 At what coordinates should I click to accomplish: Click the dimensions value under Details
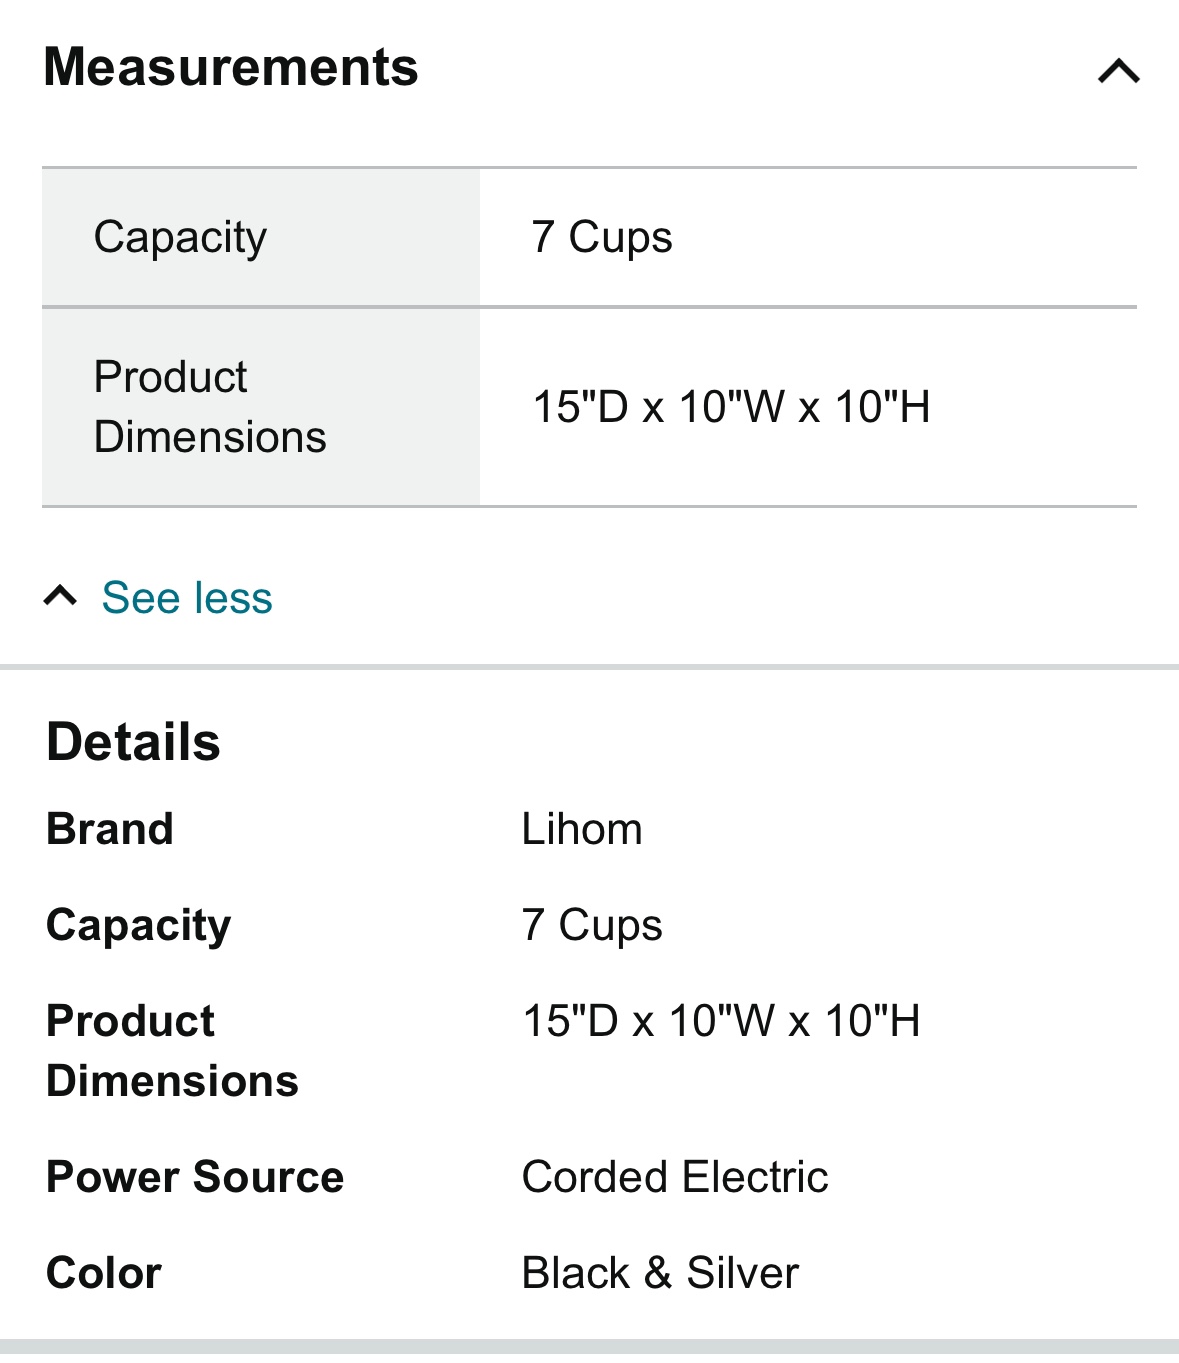(721, 1021)
